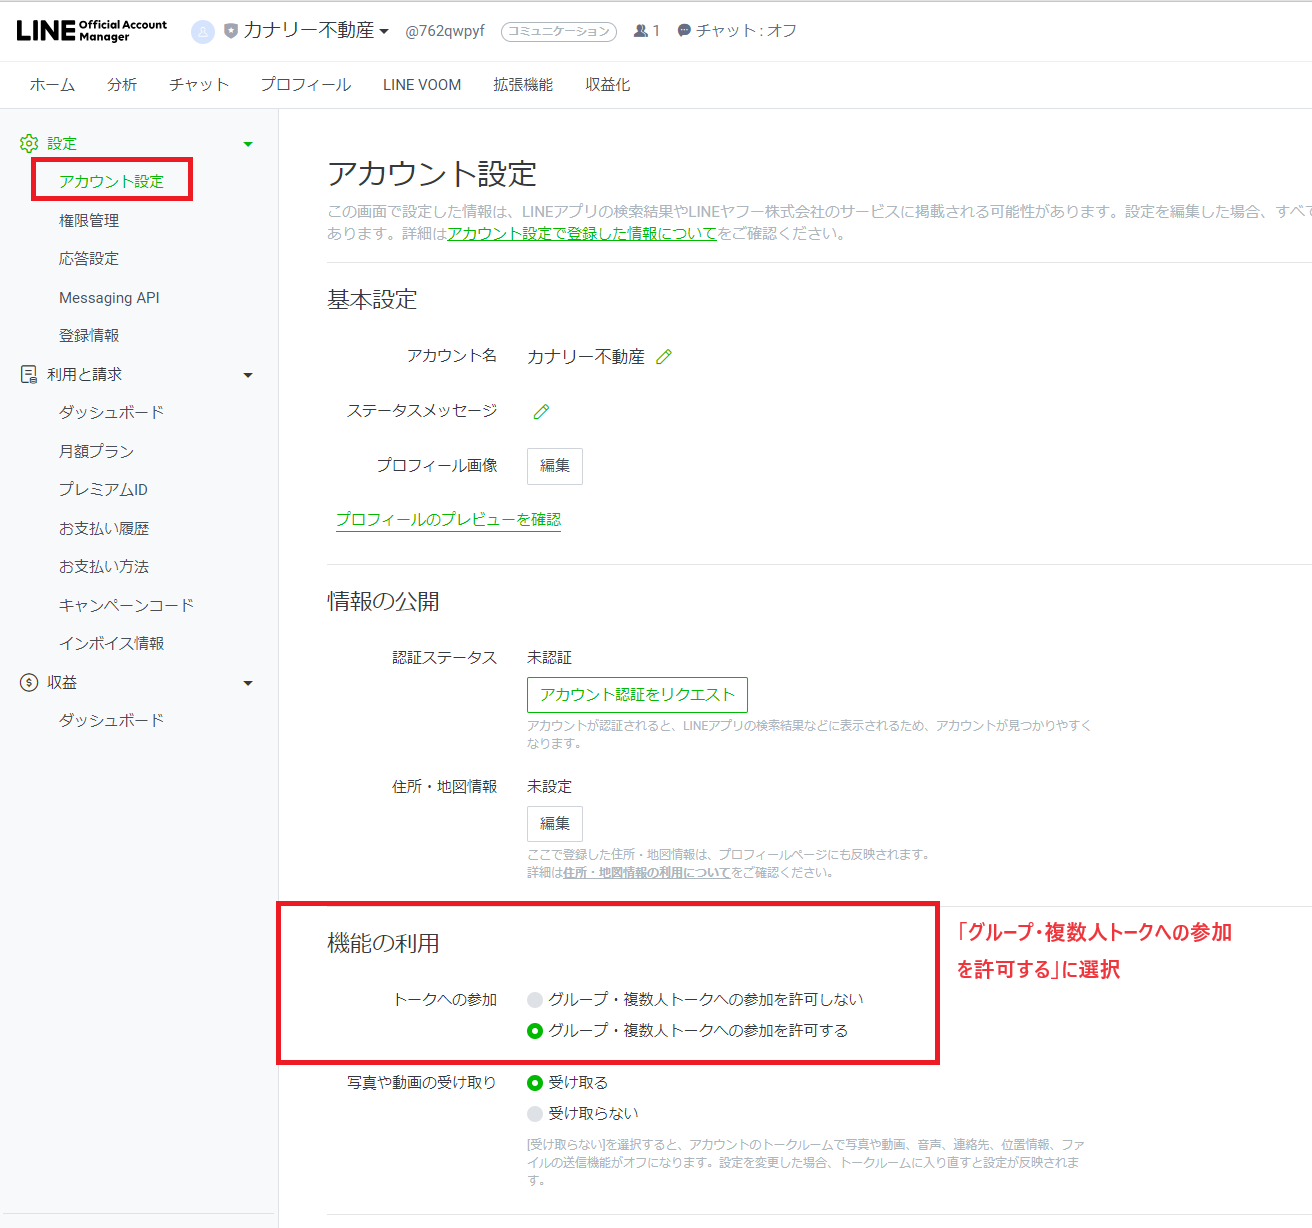
Task: Click the 未認証 status text
Action: tap(549, 658)
